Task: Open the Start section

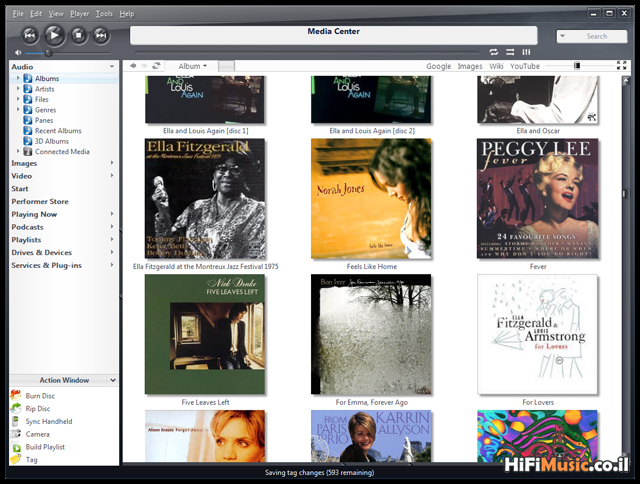Action: [x=20, y=189]
